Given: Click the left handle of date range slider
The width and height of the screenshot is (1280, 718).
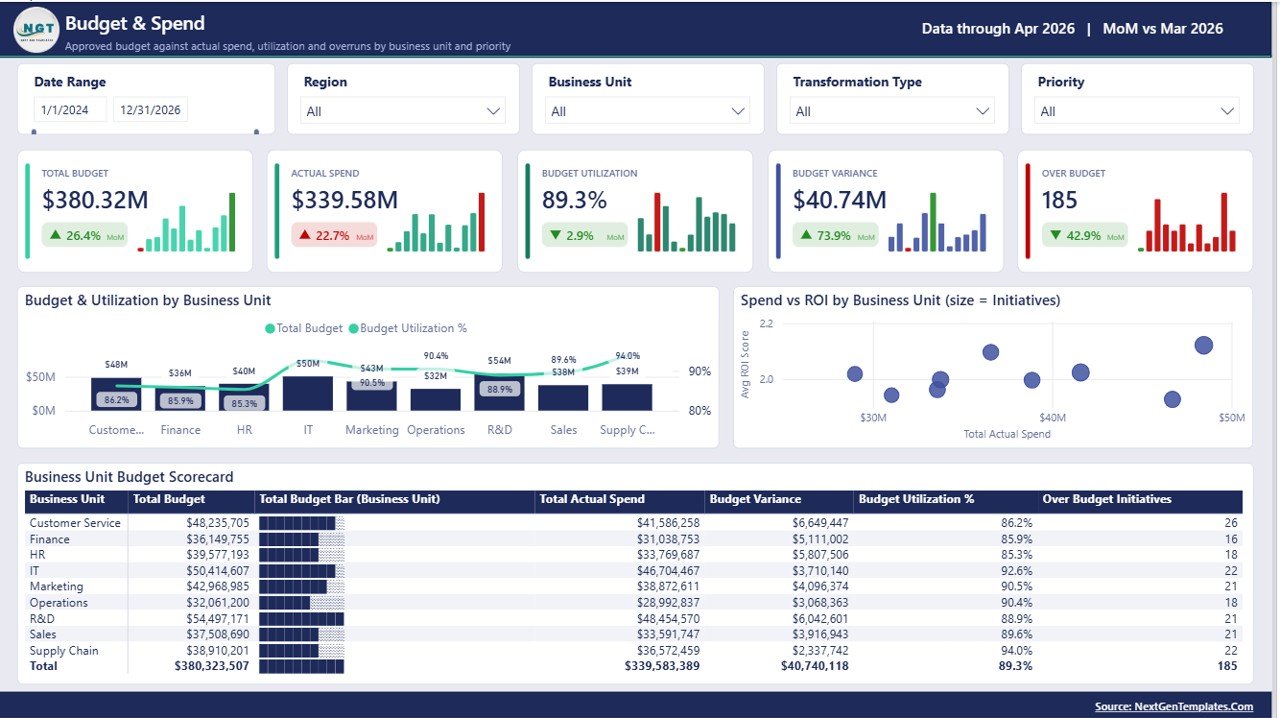Looking at the screenshot, I should pos(34,131).
